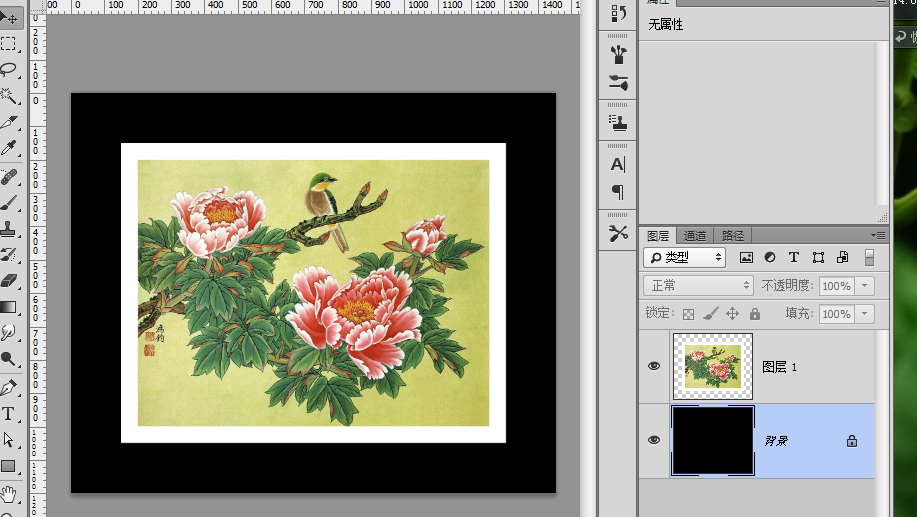
Task: Select the Horizontal Type tool
Action: click(9, 413)
